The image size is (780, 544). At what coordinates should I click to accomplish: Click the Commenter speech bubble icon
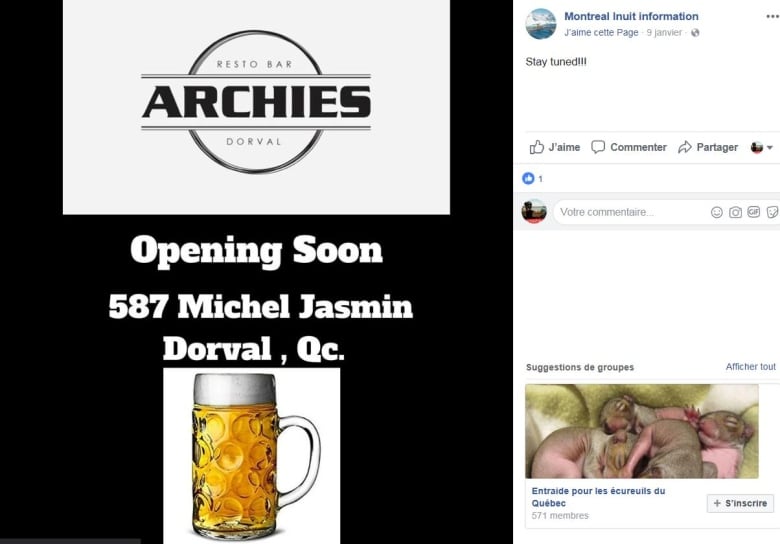tap(597, 147)
